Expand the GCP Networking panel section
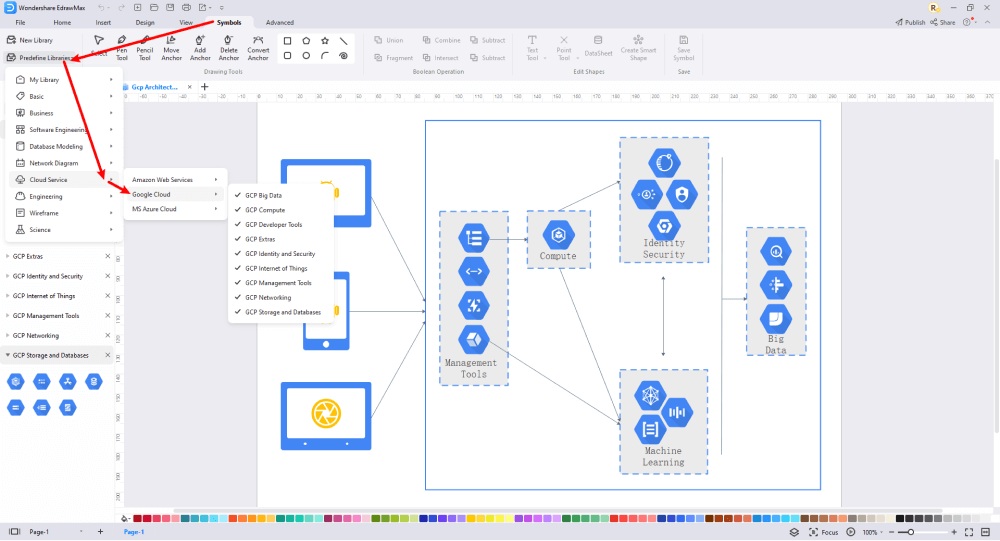The image size is (1000, 541). click(8, 336)
